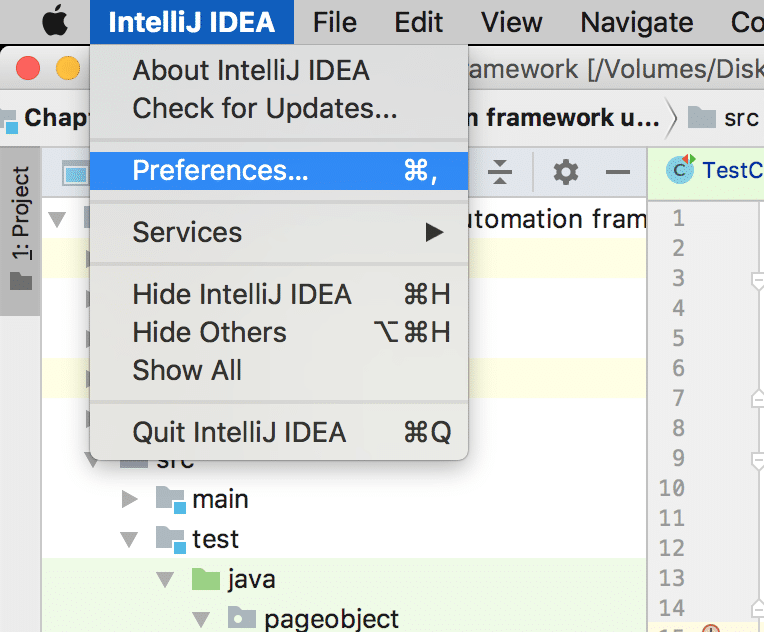Collapse the java folder arrow
Viewport: 764px width, 632px height.
(x=165, y=579)
